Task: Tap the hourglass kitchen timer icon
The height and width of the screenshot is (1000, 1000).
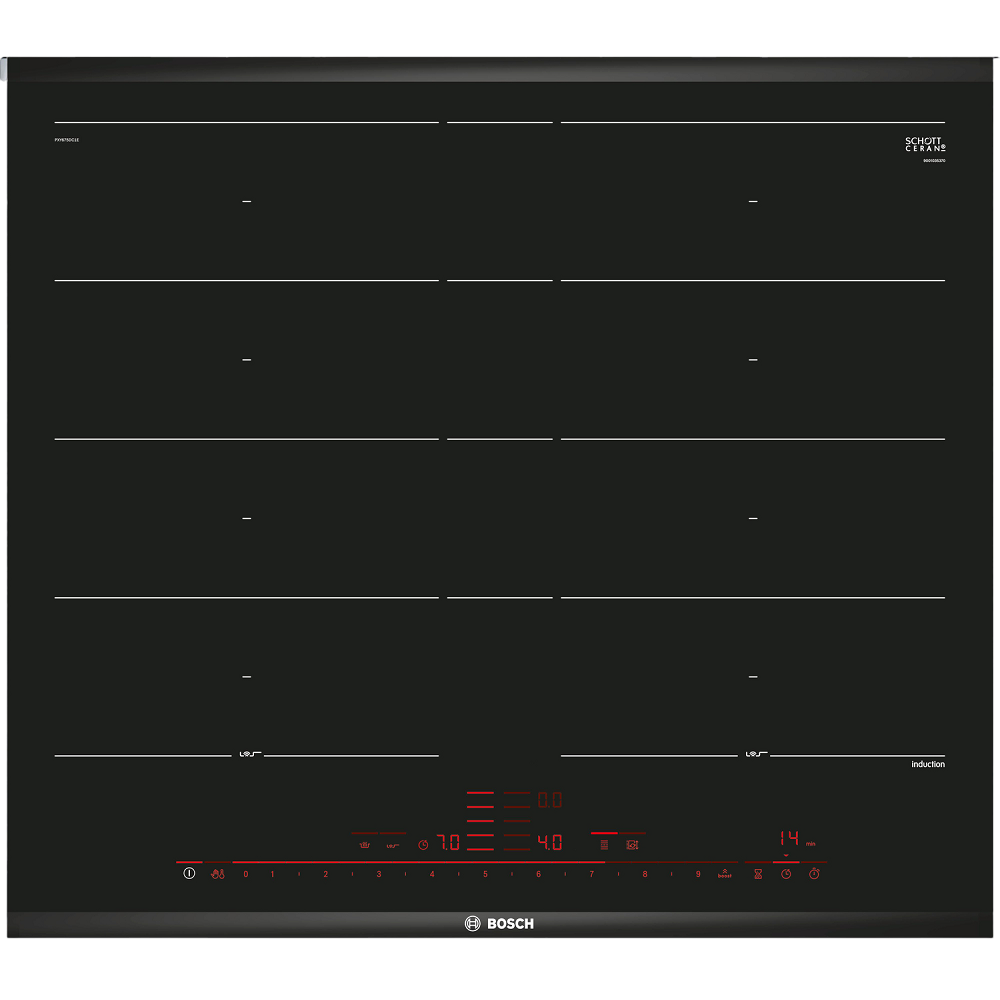Action: (x=758, y=874)
